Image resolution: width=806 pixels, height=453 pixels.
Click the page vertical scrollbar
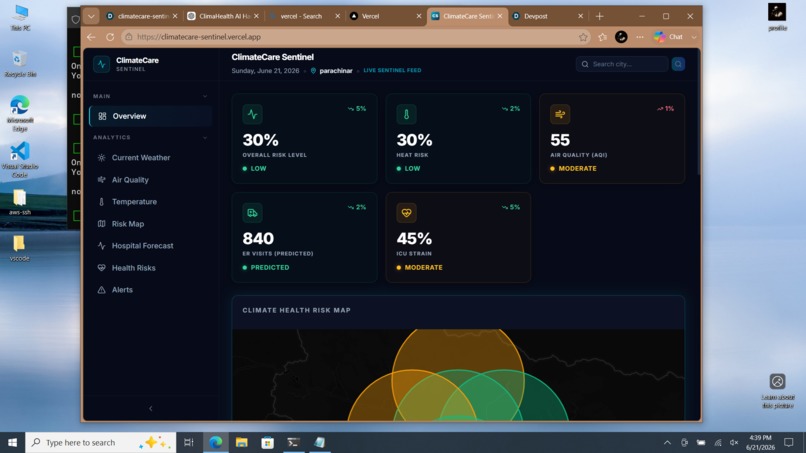[698, 113]
